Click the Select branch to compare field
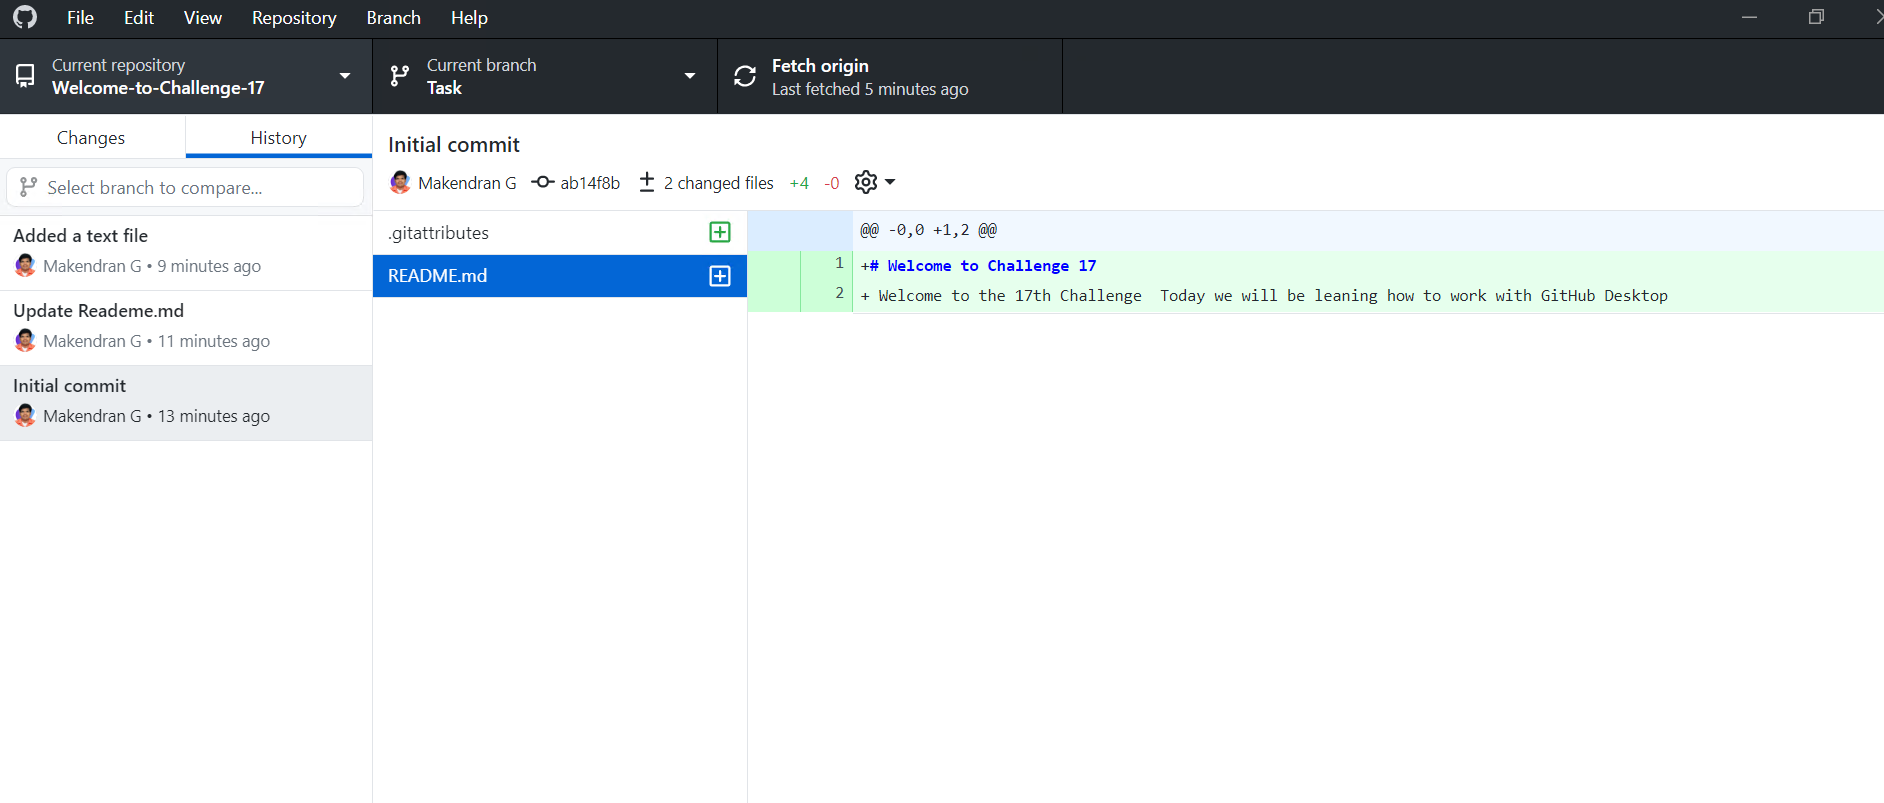 click(x=185, y=187)
